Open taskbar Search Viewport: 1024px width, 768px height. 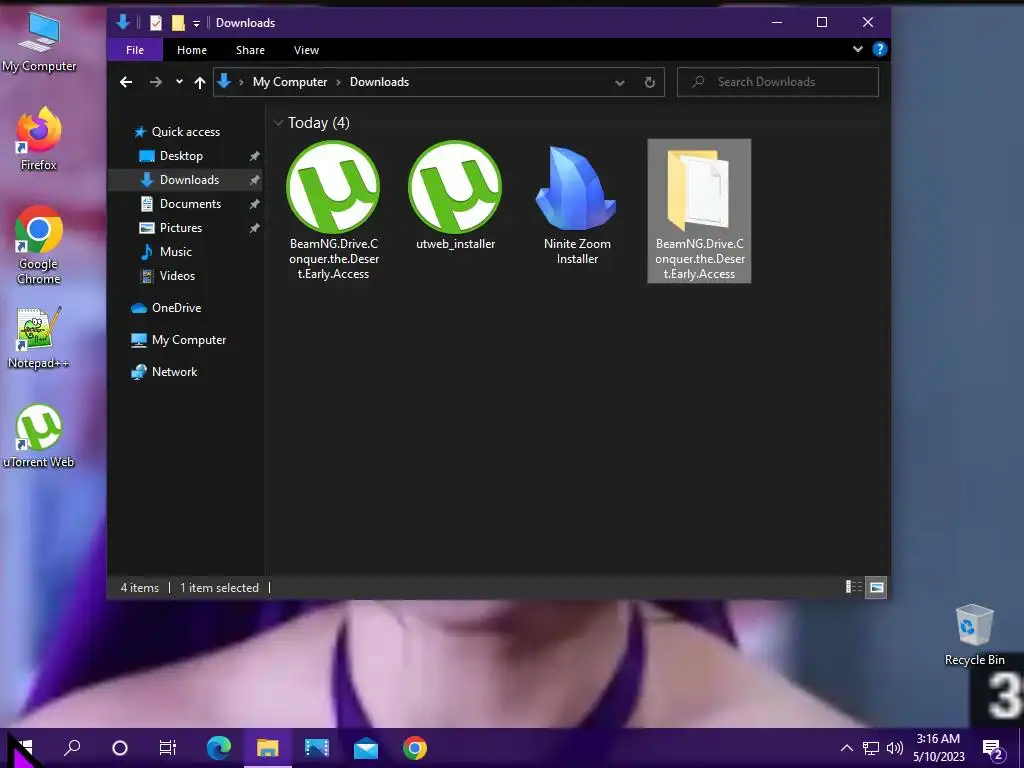pyautogui.click(x=72, y=748)
